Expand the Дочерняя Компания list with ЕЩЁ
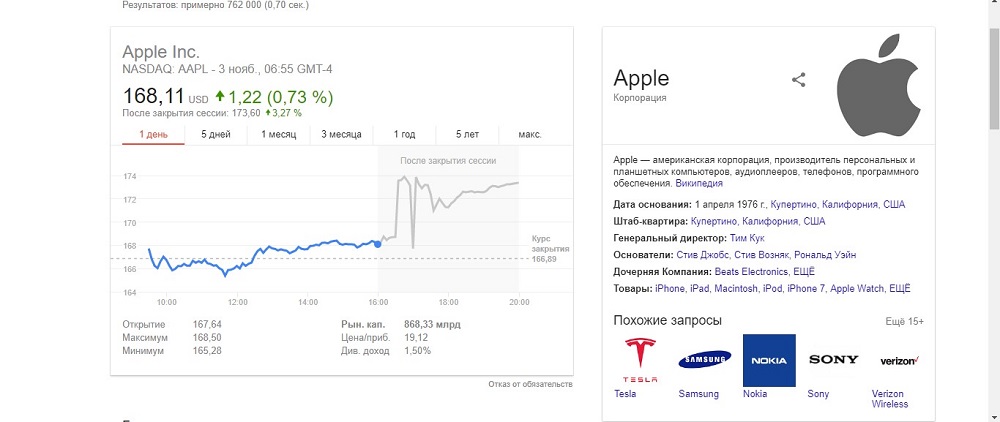 pos(805,272)
